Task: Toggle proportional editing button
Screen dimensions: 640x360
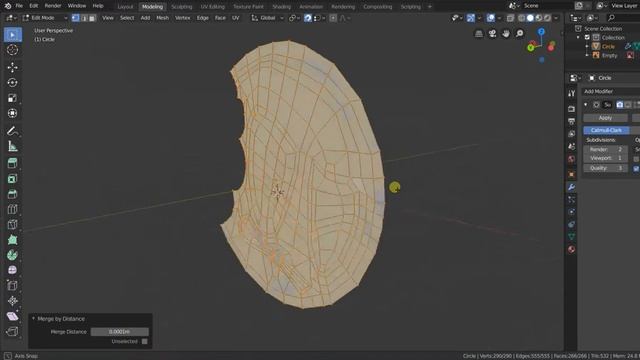Action: pos(333,18)
